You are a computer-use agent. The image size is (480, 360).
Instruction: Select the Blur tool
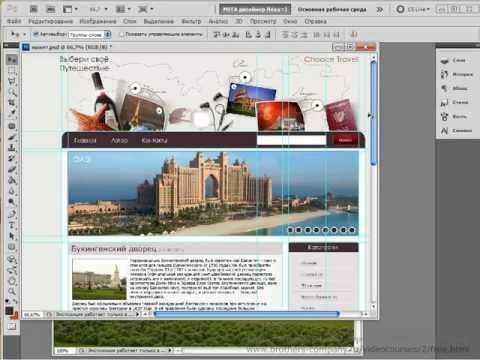tap(12, 191)
